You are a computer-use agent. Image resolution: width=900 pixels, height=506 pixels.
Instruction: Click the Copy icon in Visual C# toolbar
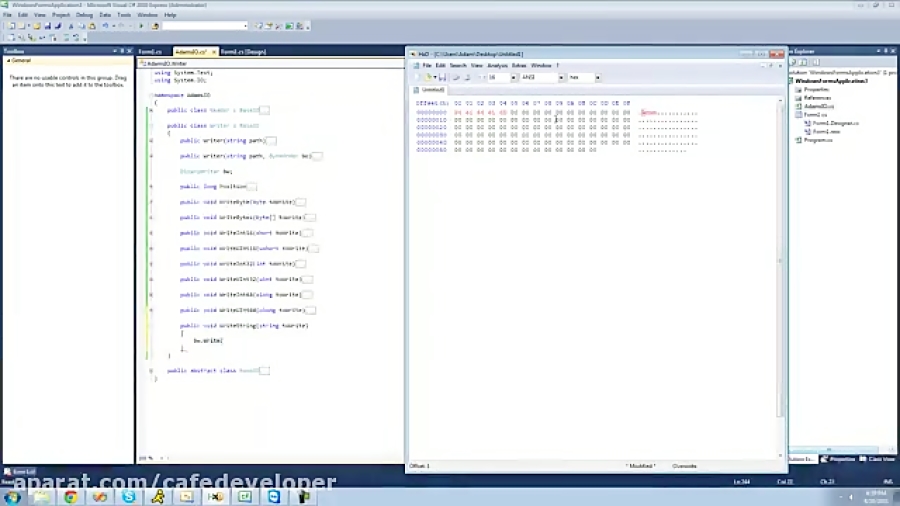click(82, 26)
